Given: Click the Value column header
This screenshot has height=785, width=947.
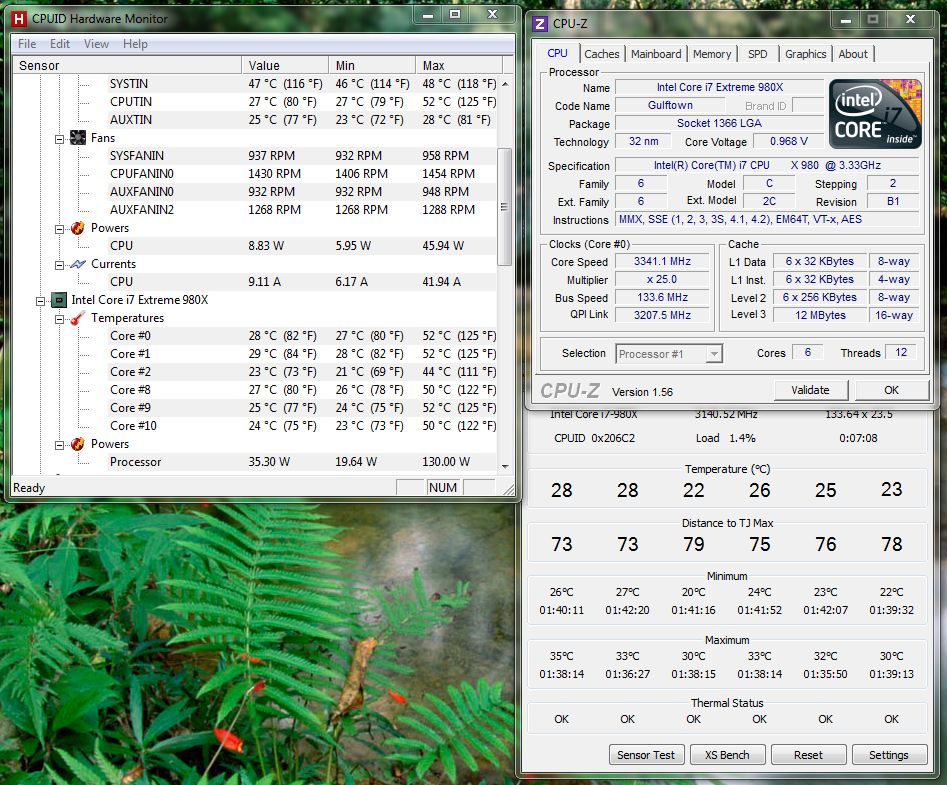Looking at the screenshot, I should (x=285, y=65).
